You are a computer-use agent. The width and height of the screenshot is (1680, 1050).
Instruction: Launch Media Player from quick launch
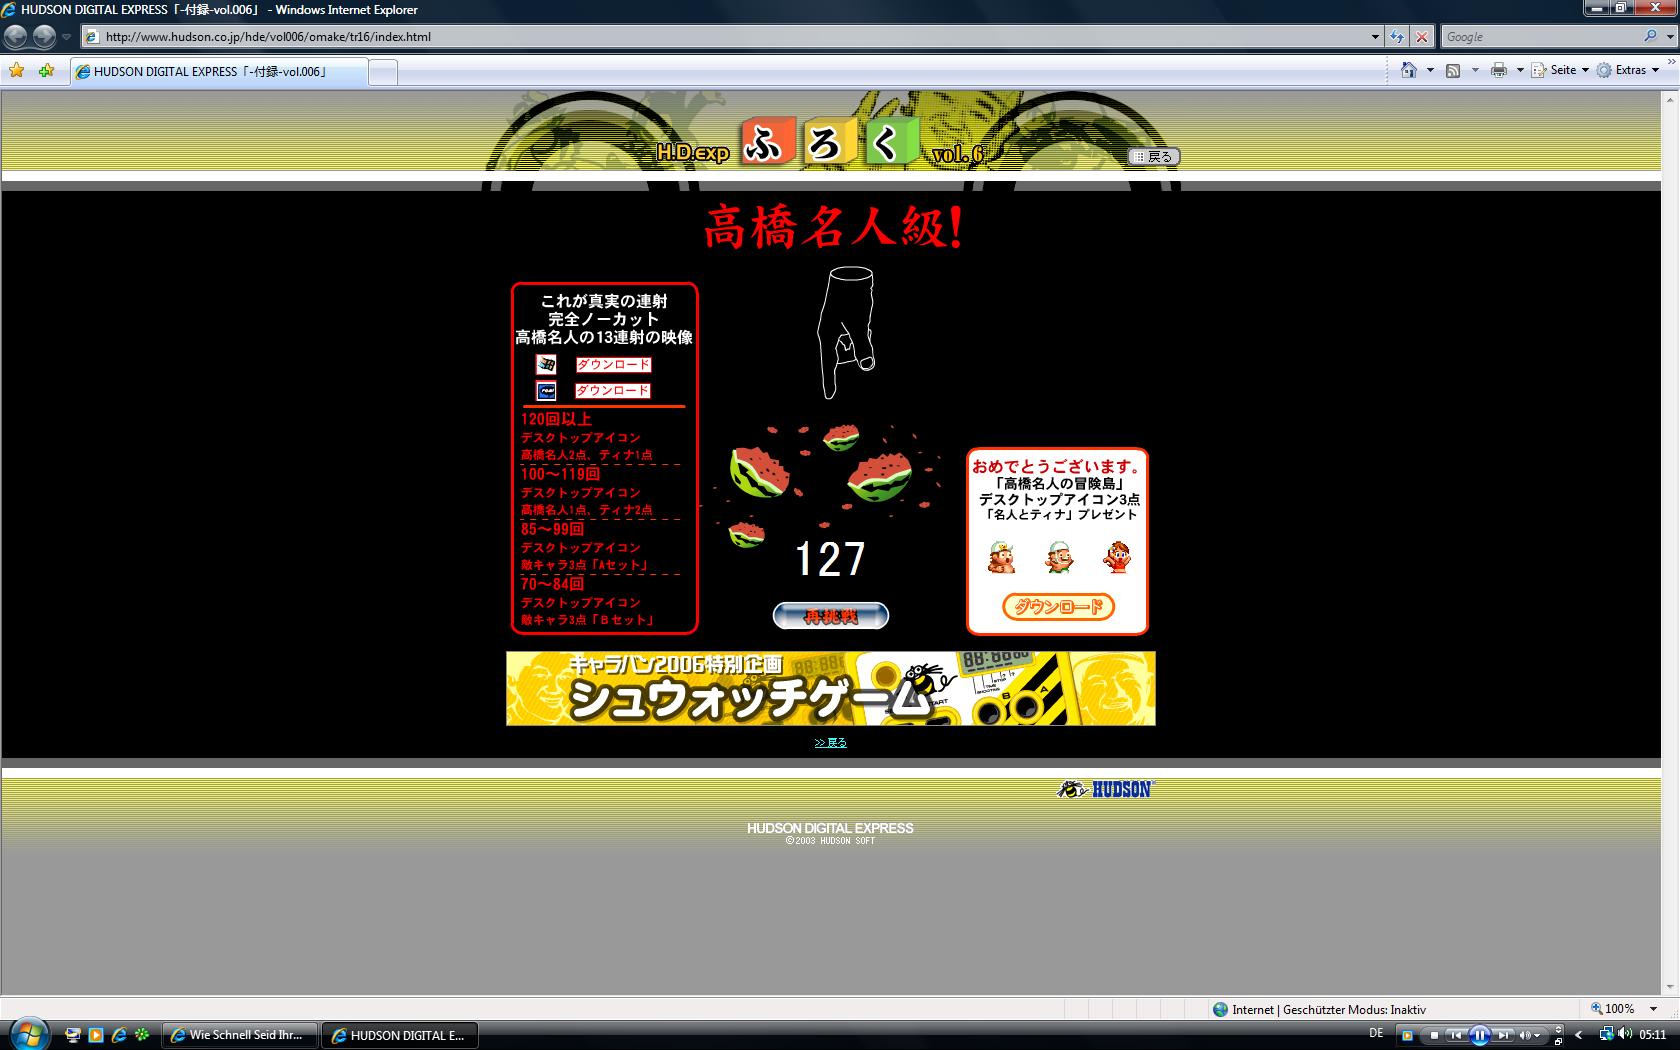96,1035
